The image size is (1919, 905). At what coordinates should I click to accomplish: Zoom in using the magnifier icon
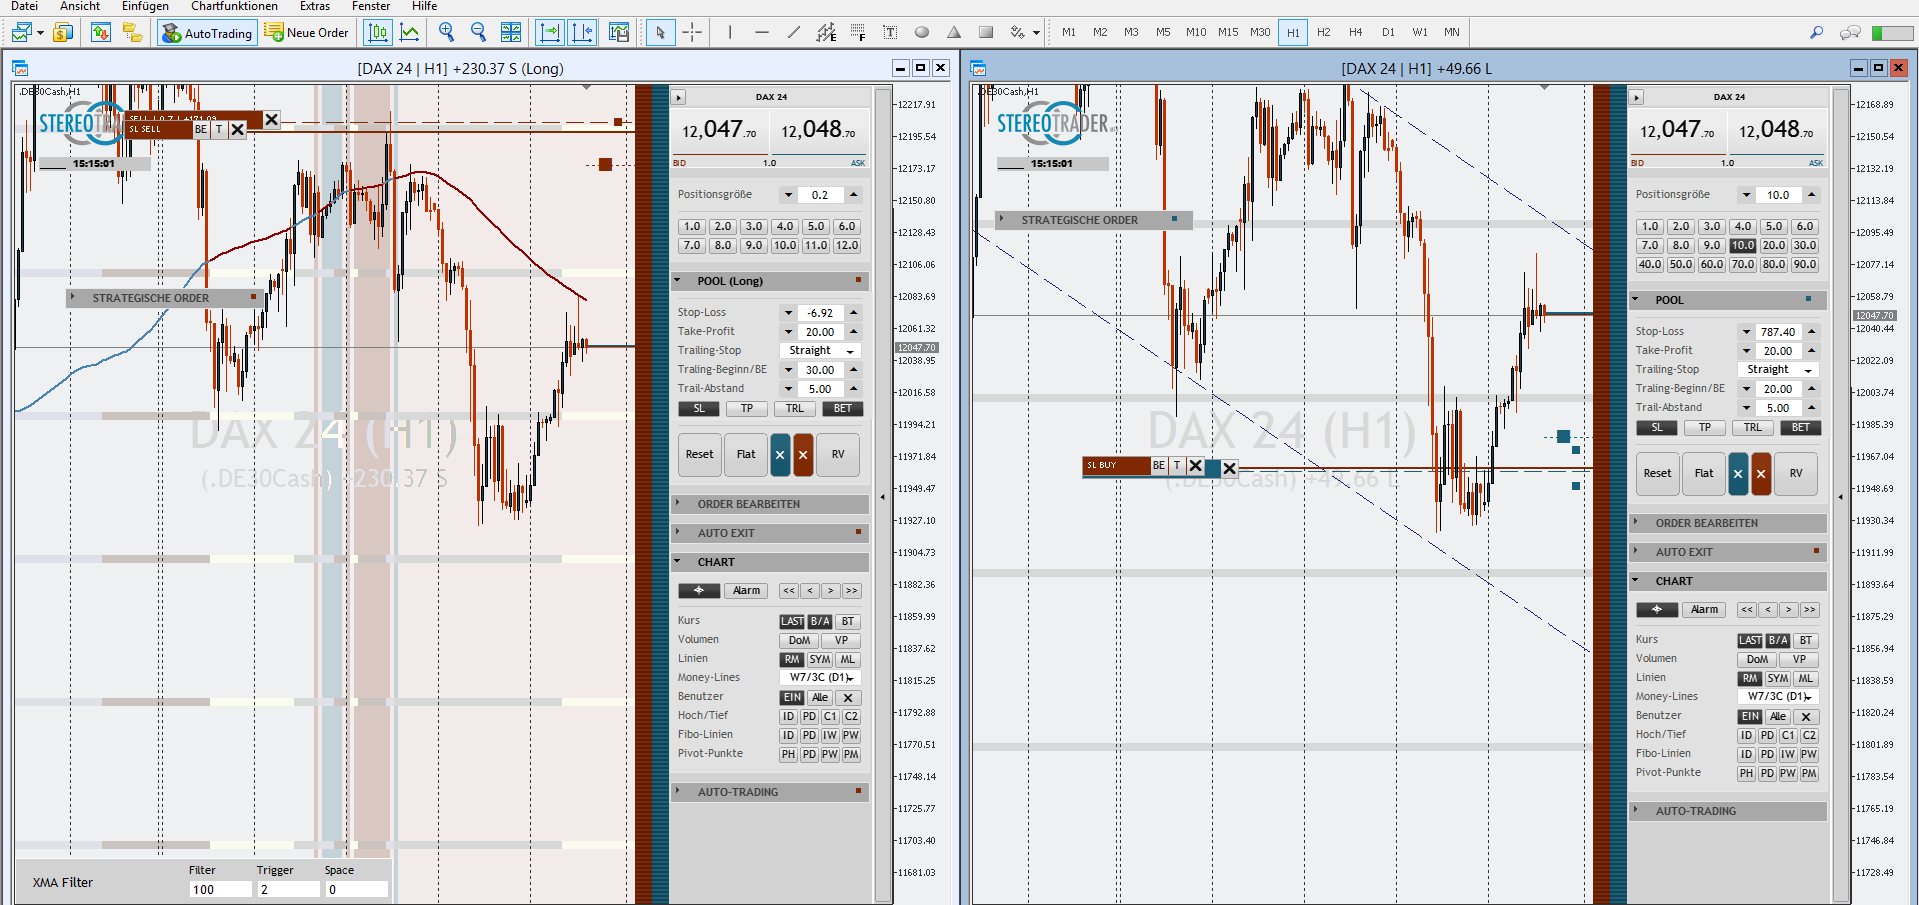pyautogui.click(x=446, y=32)
